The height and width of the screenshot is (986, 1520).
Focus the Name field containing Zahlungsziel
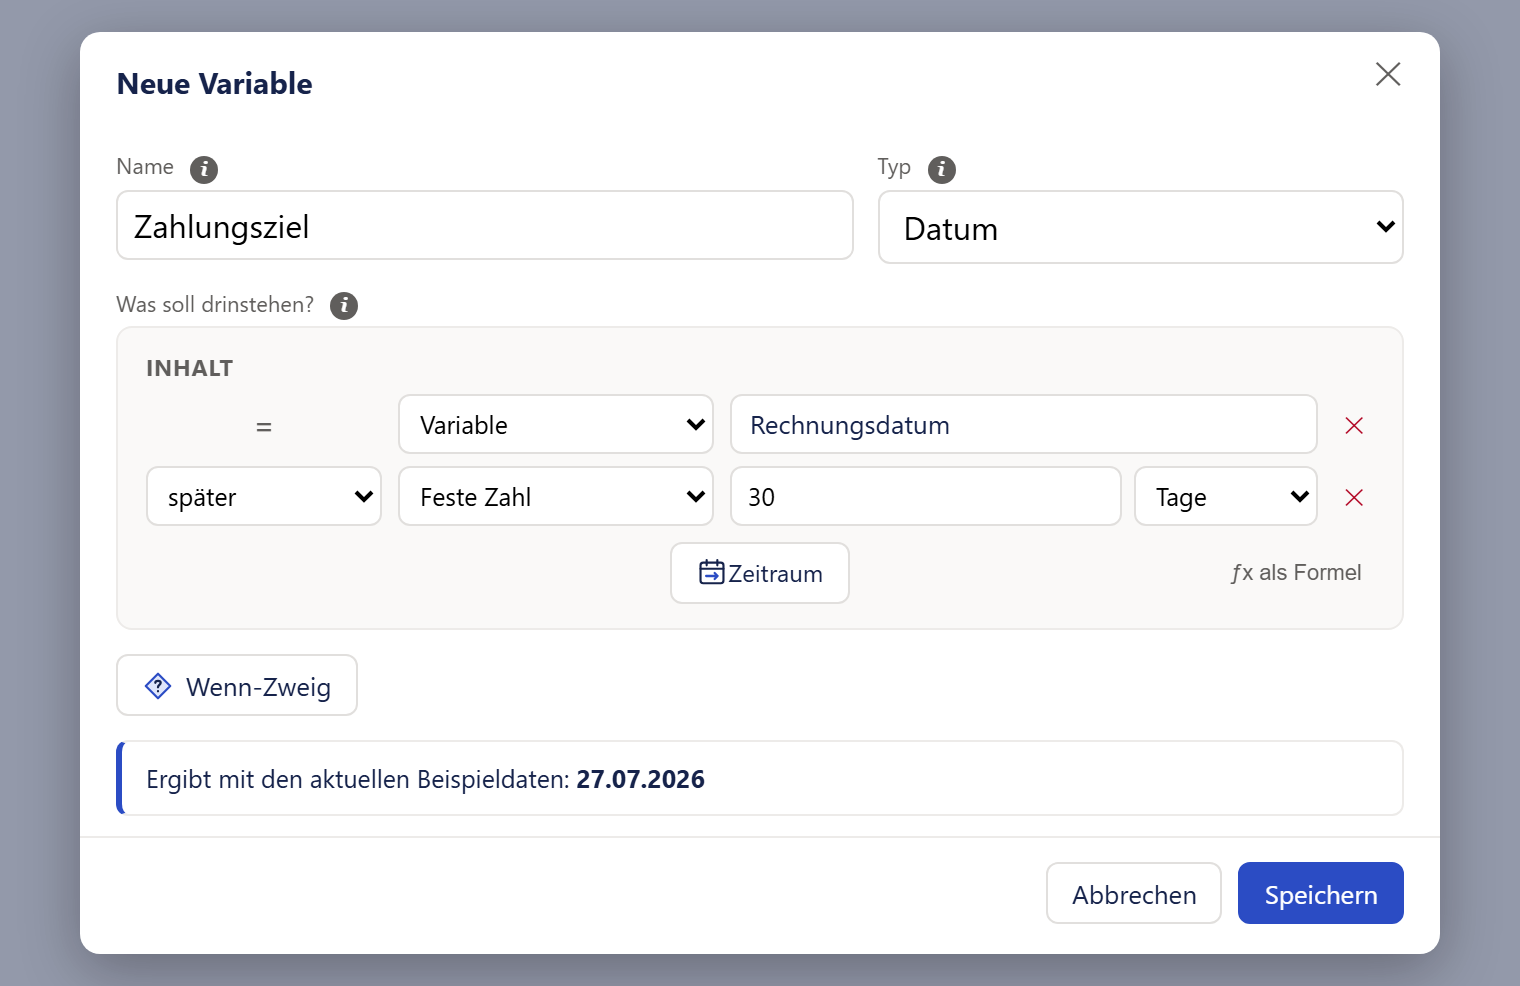pyautogui.click(x=485, y=225)
